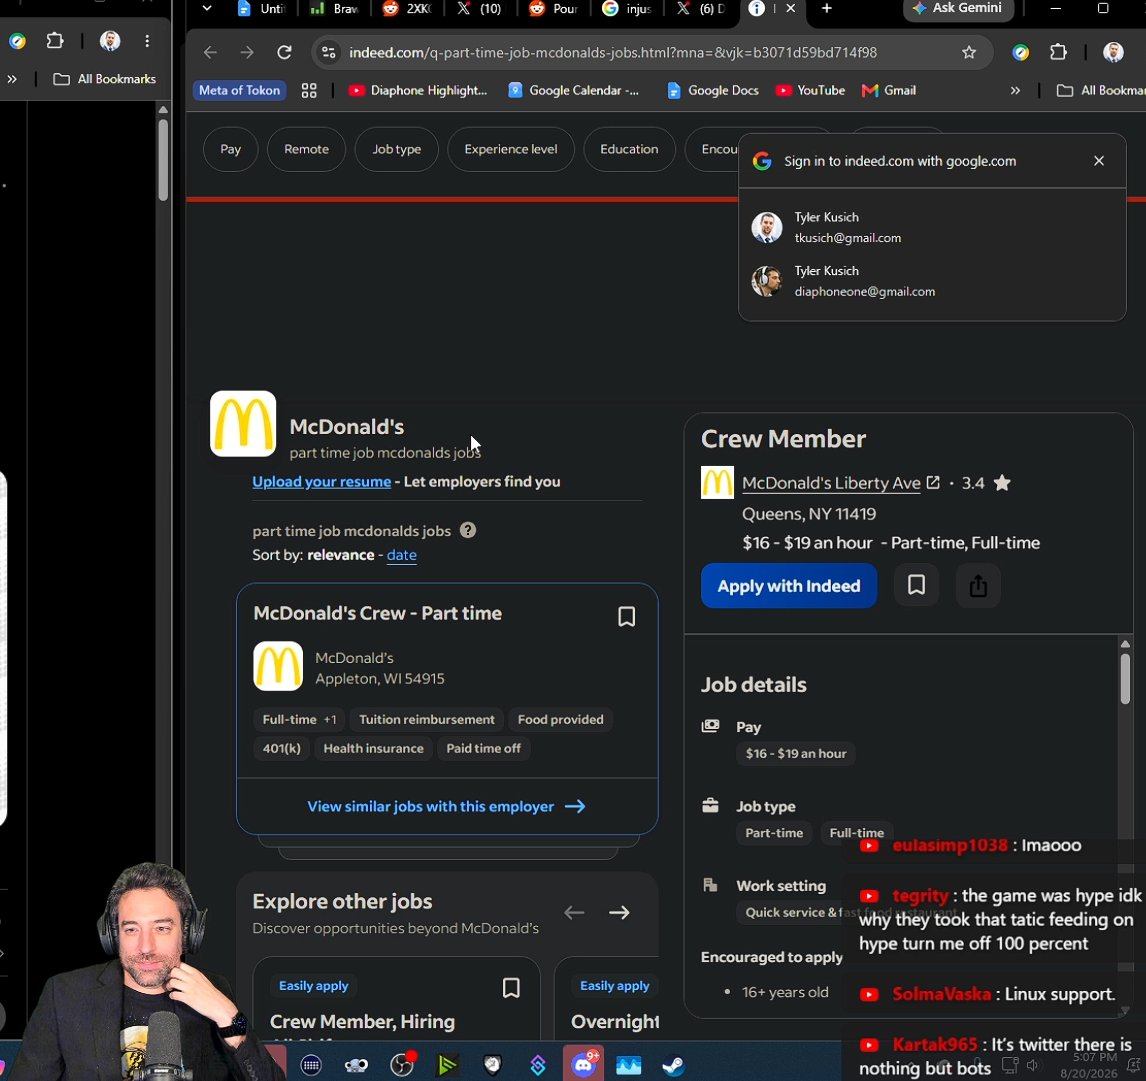
Task: Click the left window vertical scrollbar
Action: pos(163,160)
